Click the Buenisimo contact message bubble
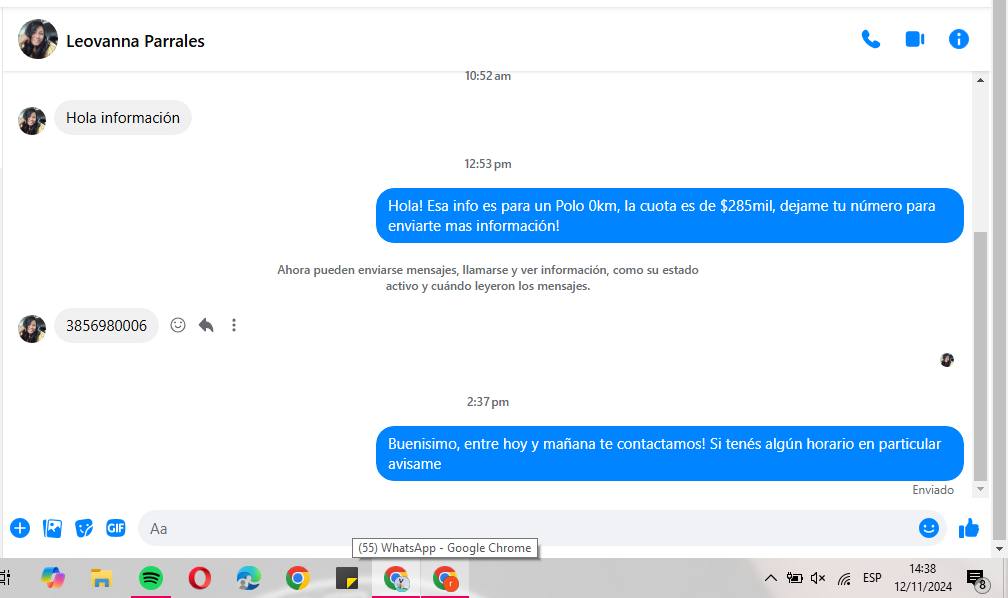Viewport: 1008px width, 598px height. tap(670, 453)
